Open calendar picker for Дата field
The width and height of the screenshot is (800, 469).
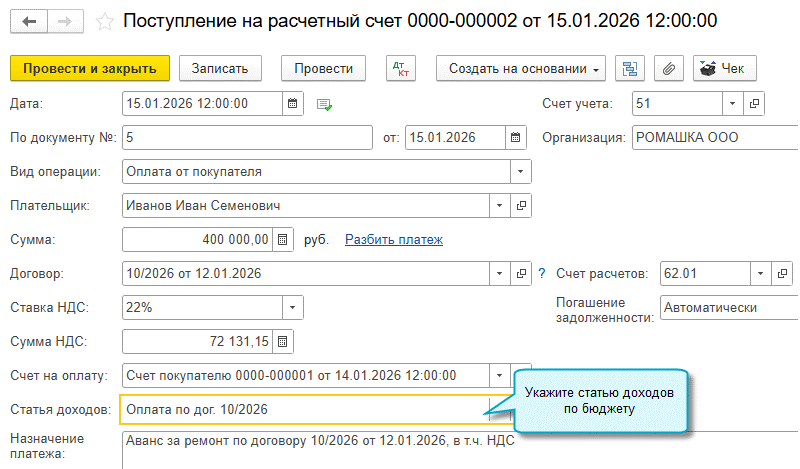[x=293, y=104]
